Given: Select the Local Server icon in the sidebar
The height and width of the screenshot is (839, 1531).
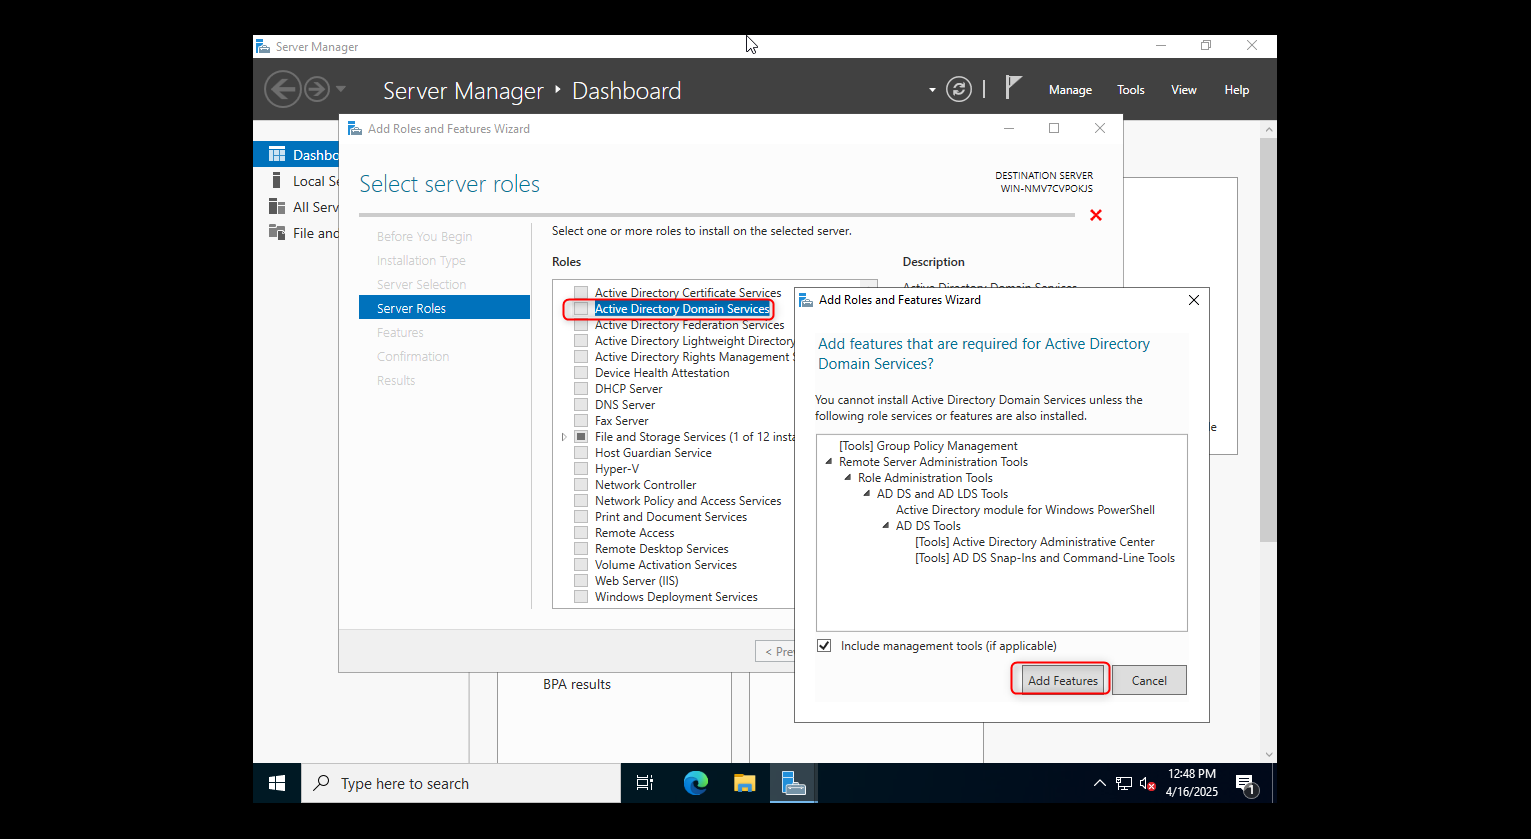Looking at the screenshot, I should [277, 181].
